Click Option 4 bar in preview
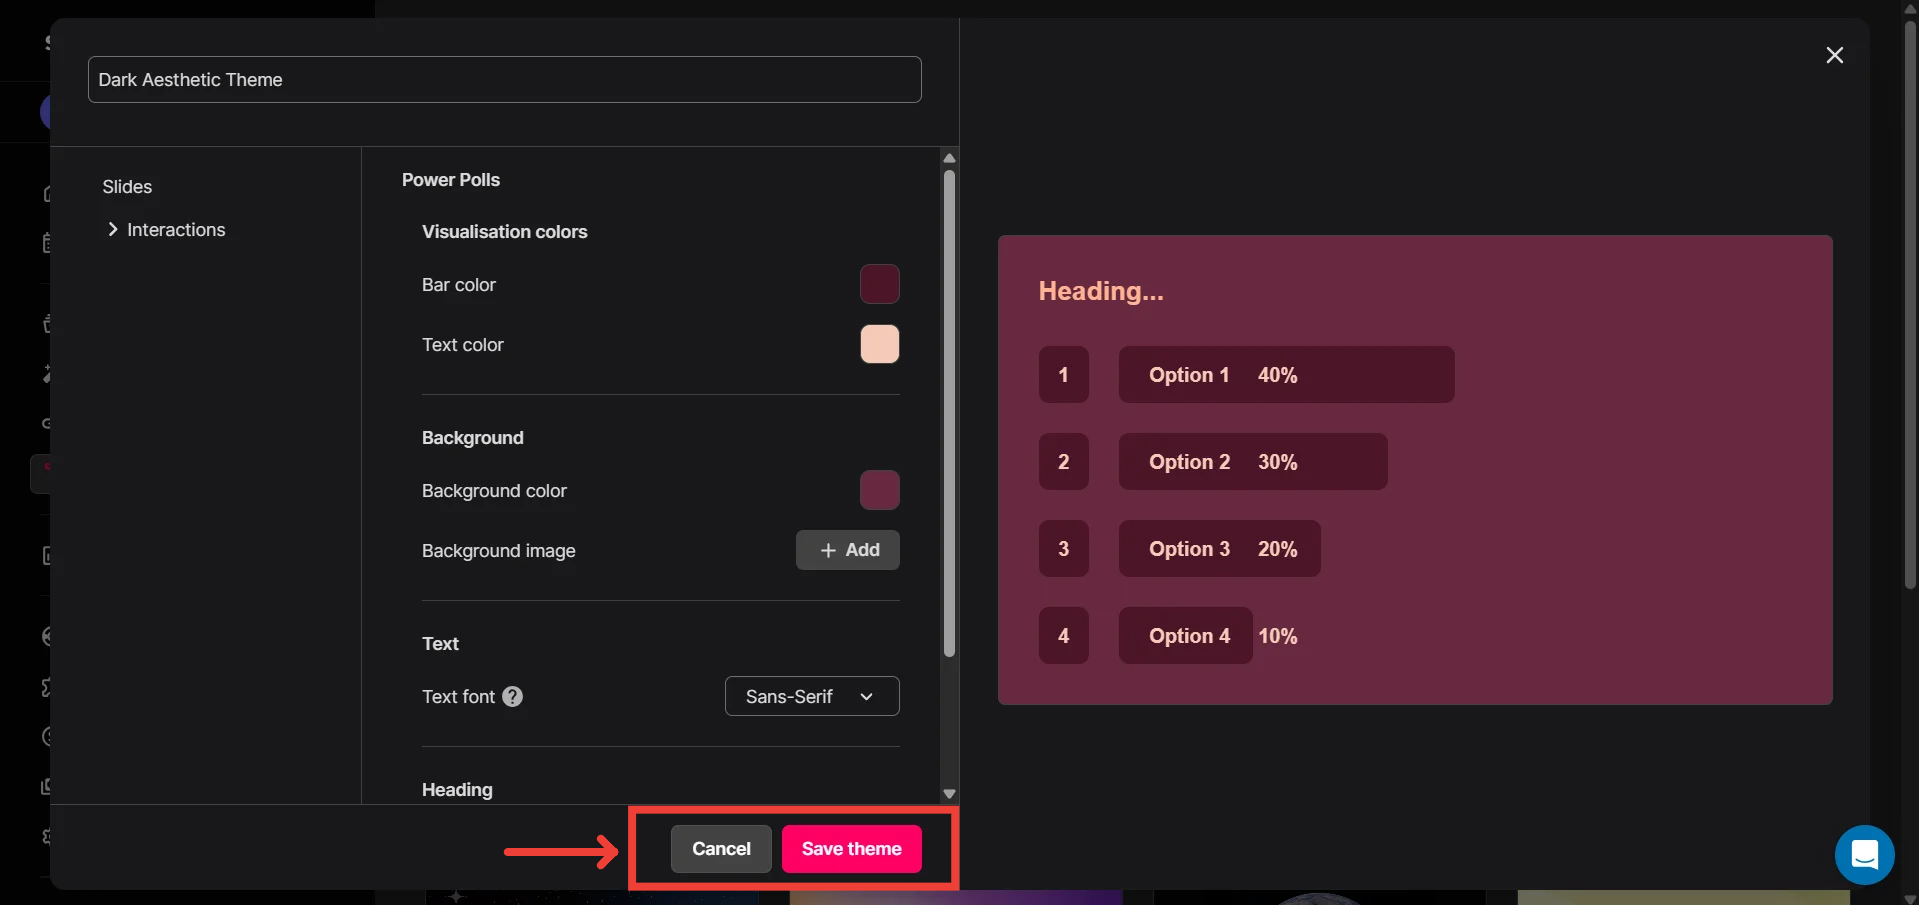 pyautogui.click(x=1185, y=636)
